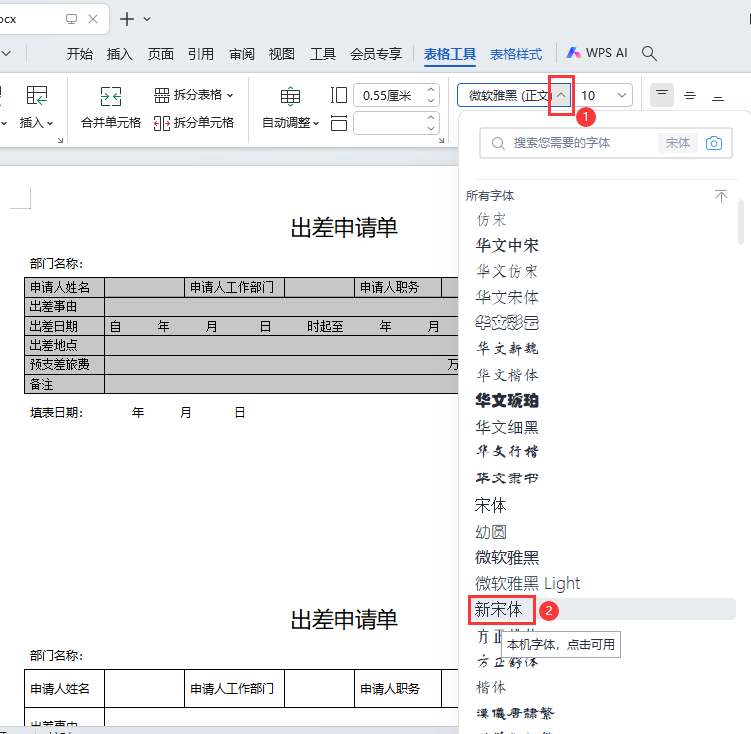Click the column width icon
Viewport: 751px width, 734px height.
(x=339, y=123)
